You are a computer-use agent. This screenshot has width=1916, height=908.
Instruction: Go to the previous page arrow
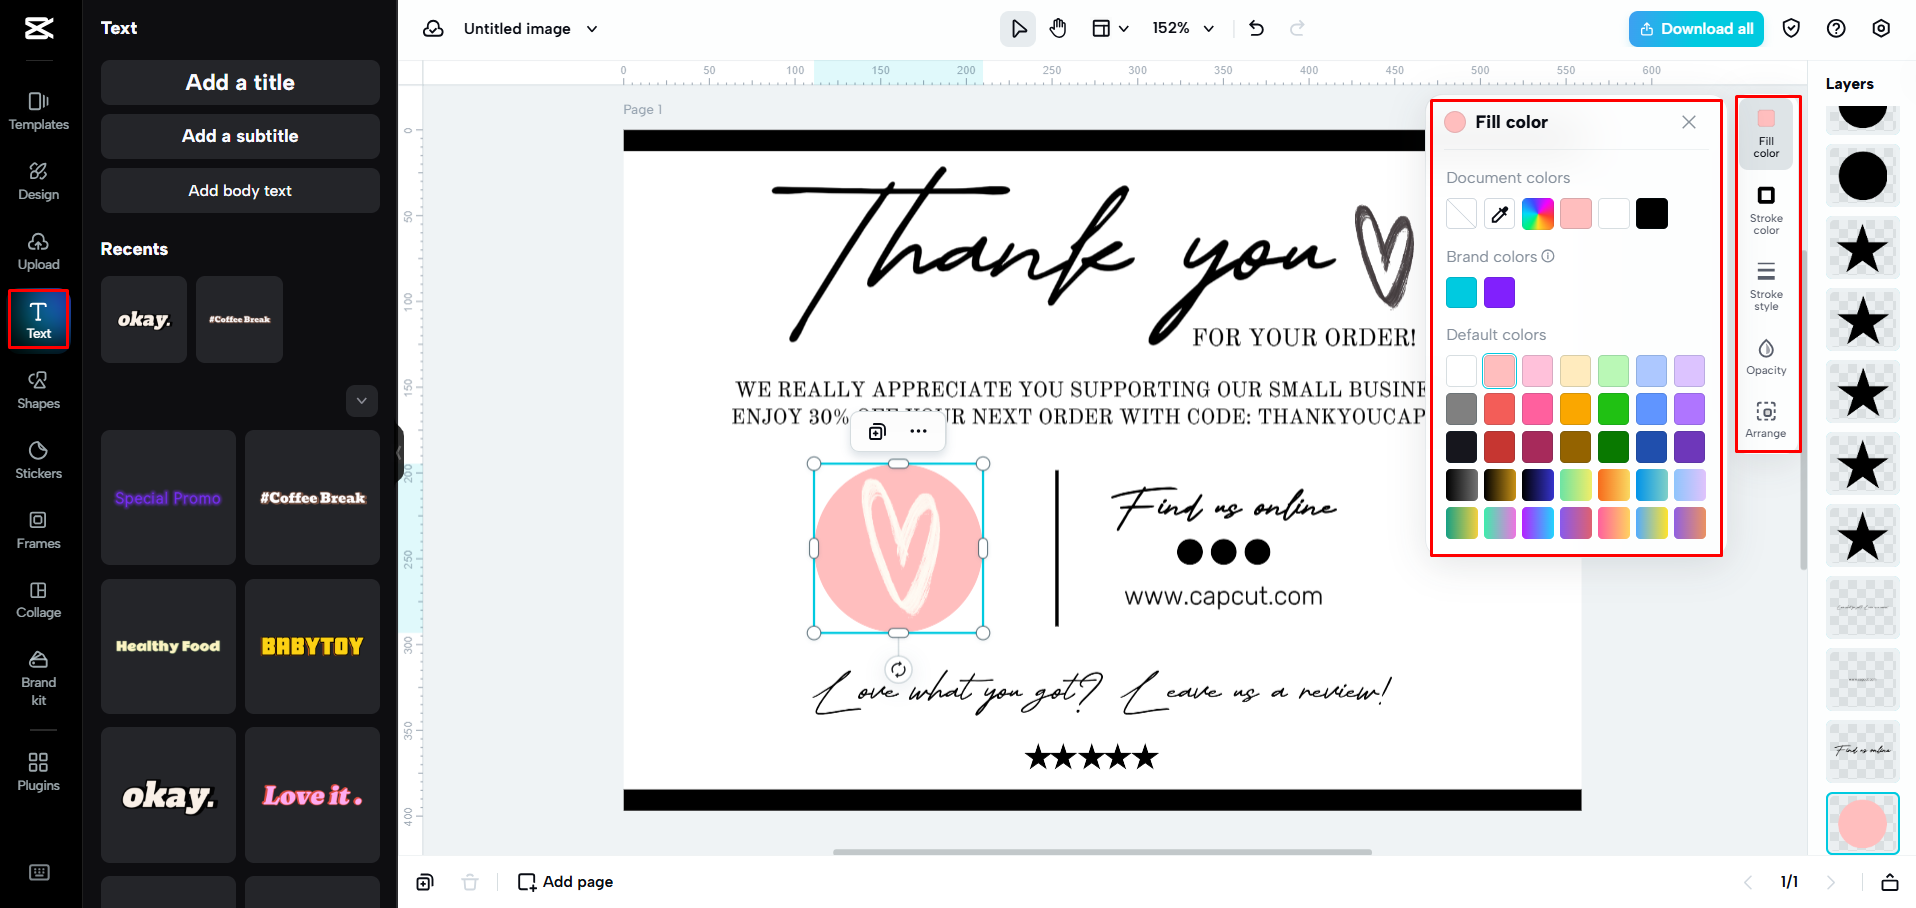[x=1747, y=882]
